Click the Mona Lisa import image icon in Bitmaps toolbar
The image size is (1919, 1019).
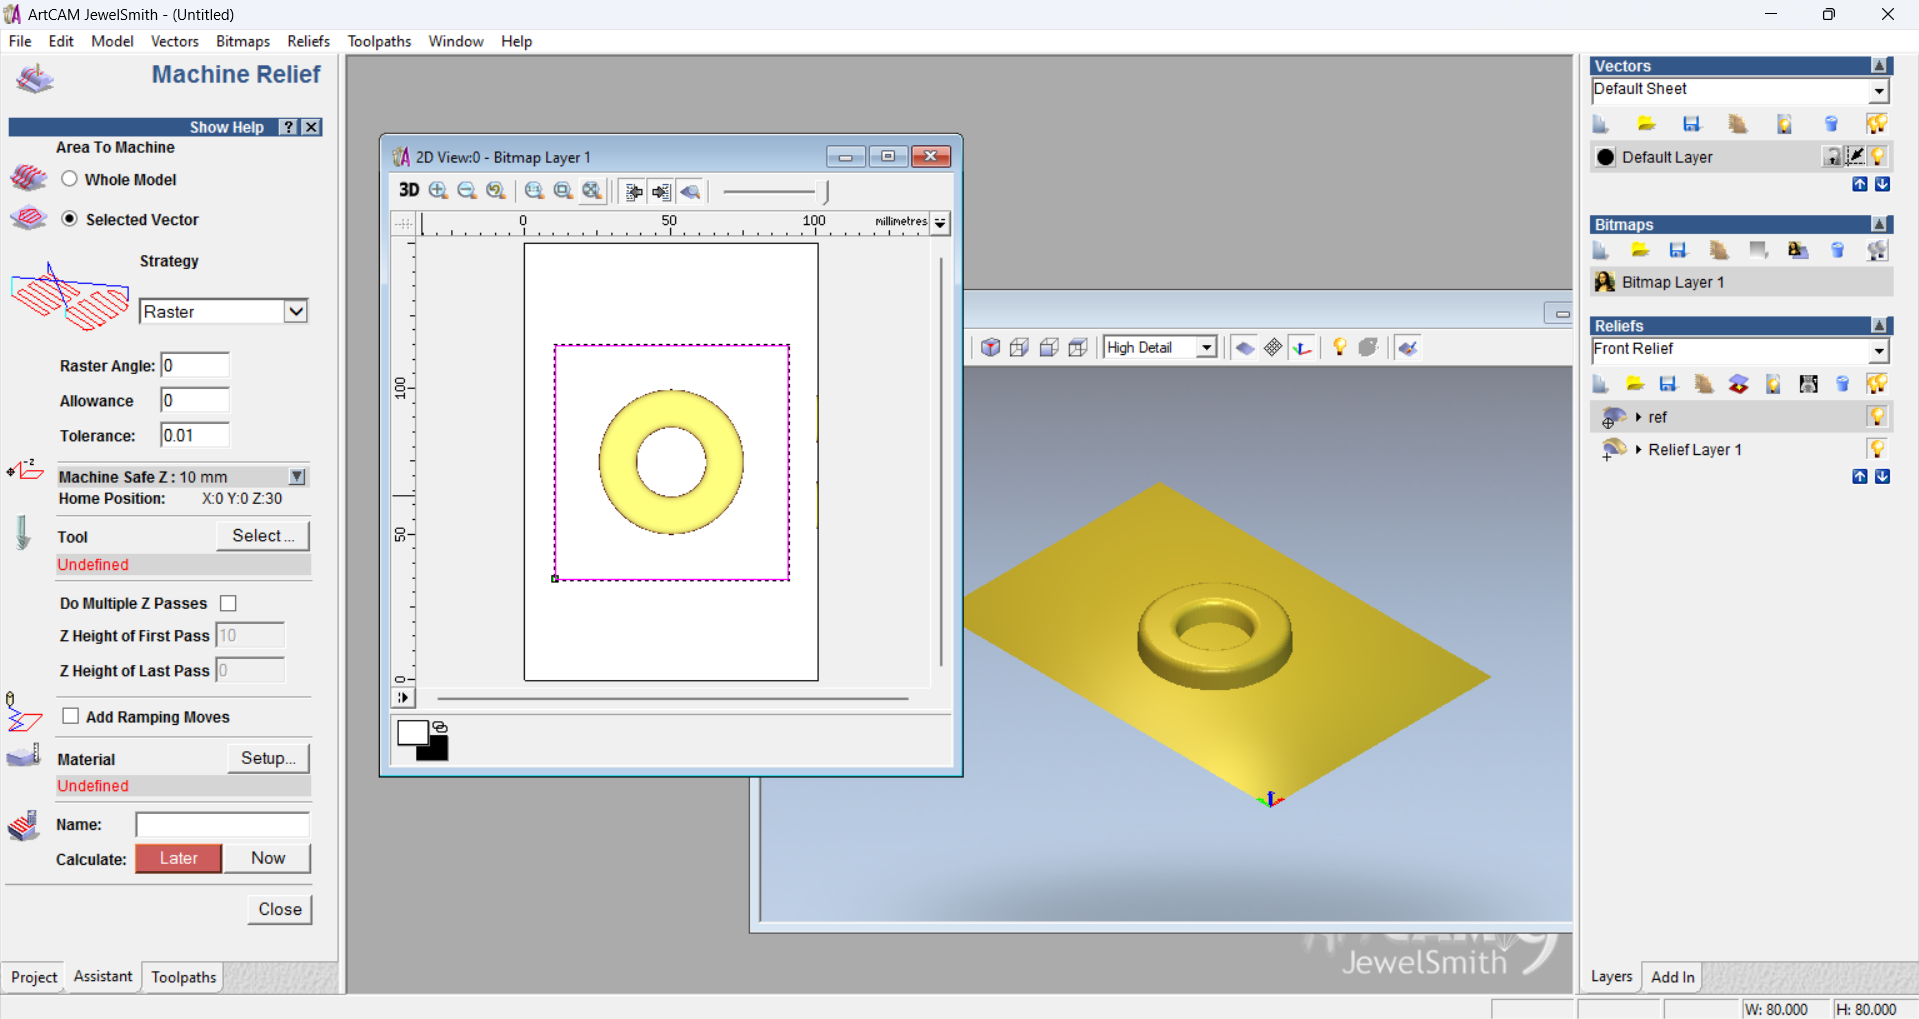1798,251
